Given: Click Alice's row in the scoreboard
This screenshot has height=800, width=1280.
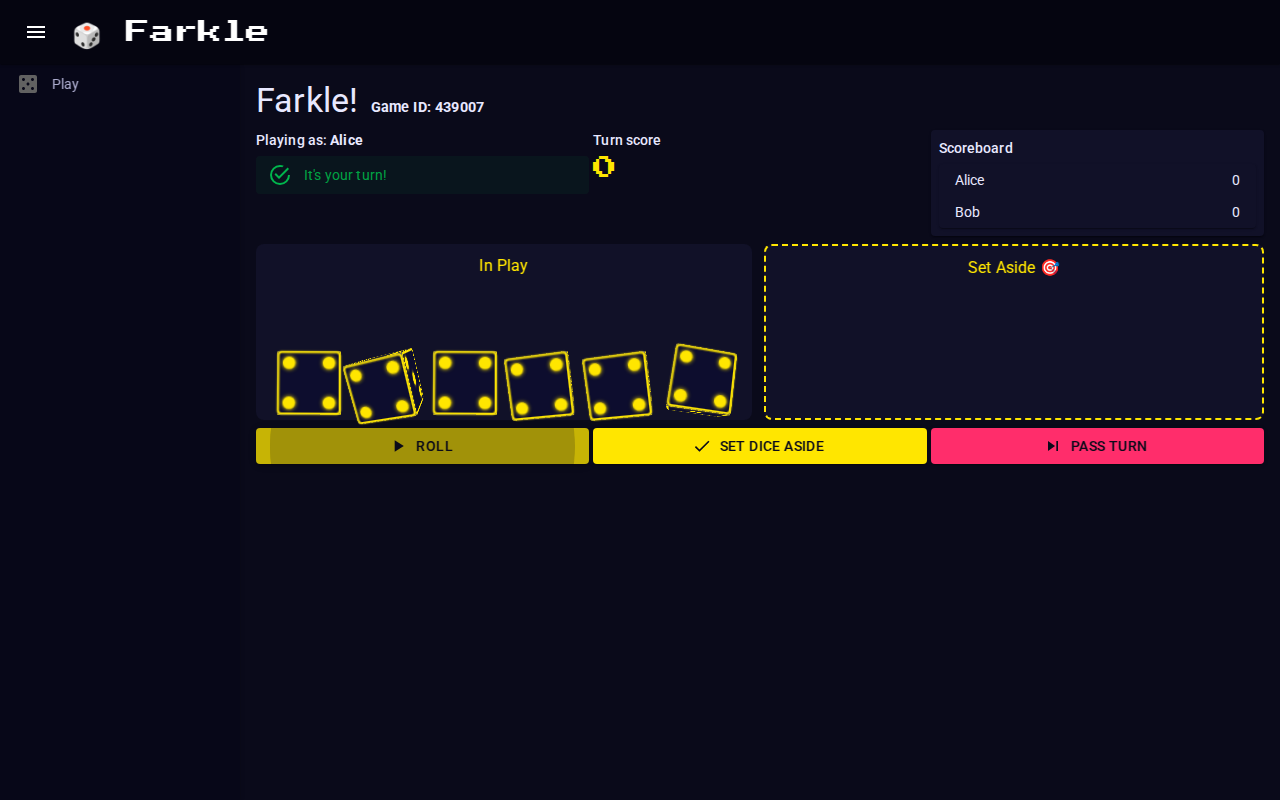Looking at the screenshot, I should click(x=1097, y=180).
